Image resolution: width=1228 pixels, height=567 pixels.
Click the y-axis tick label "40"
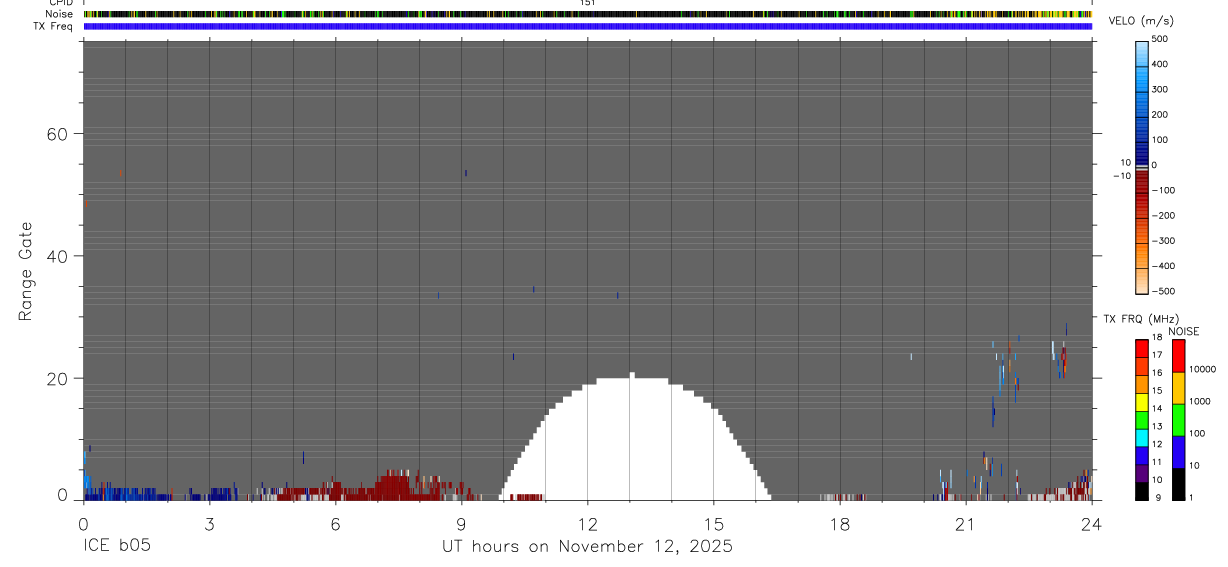pyautogui.click(x=59, y=256)
